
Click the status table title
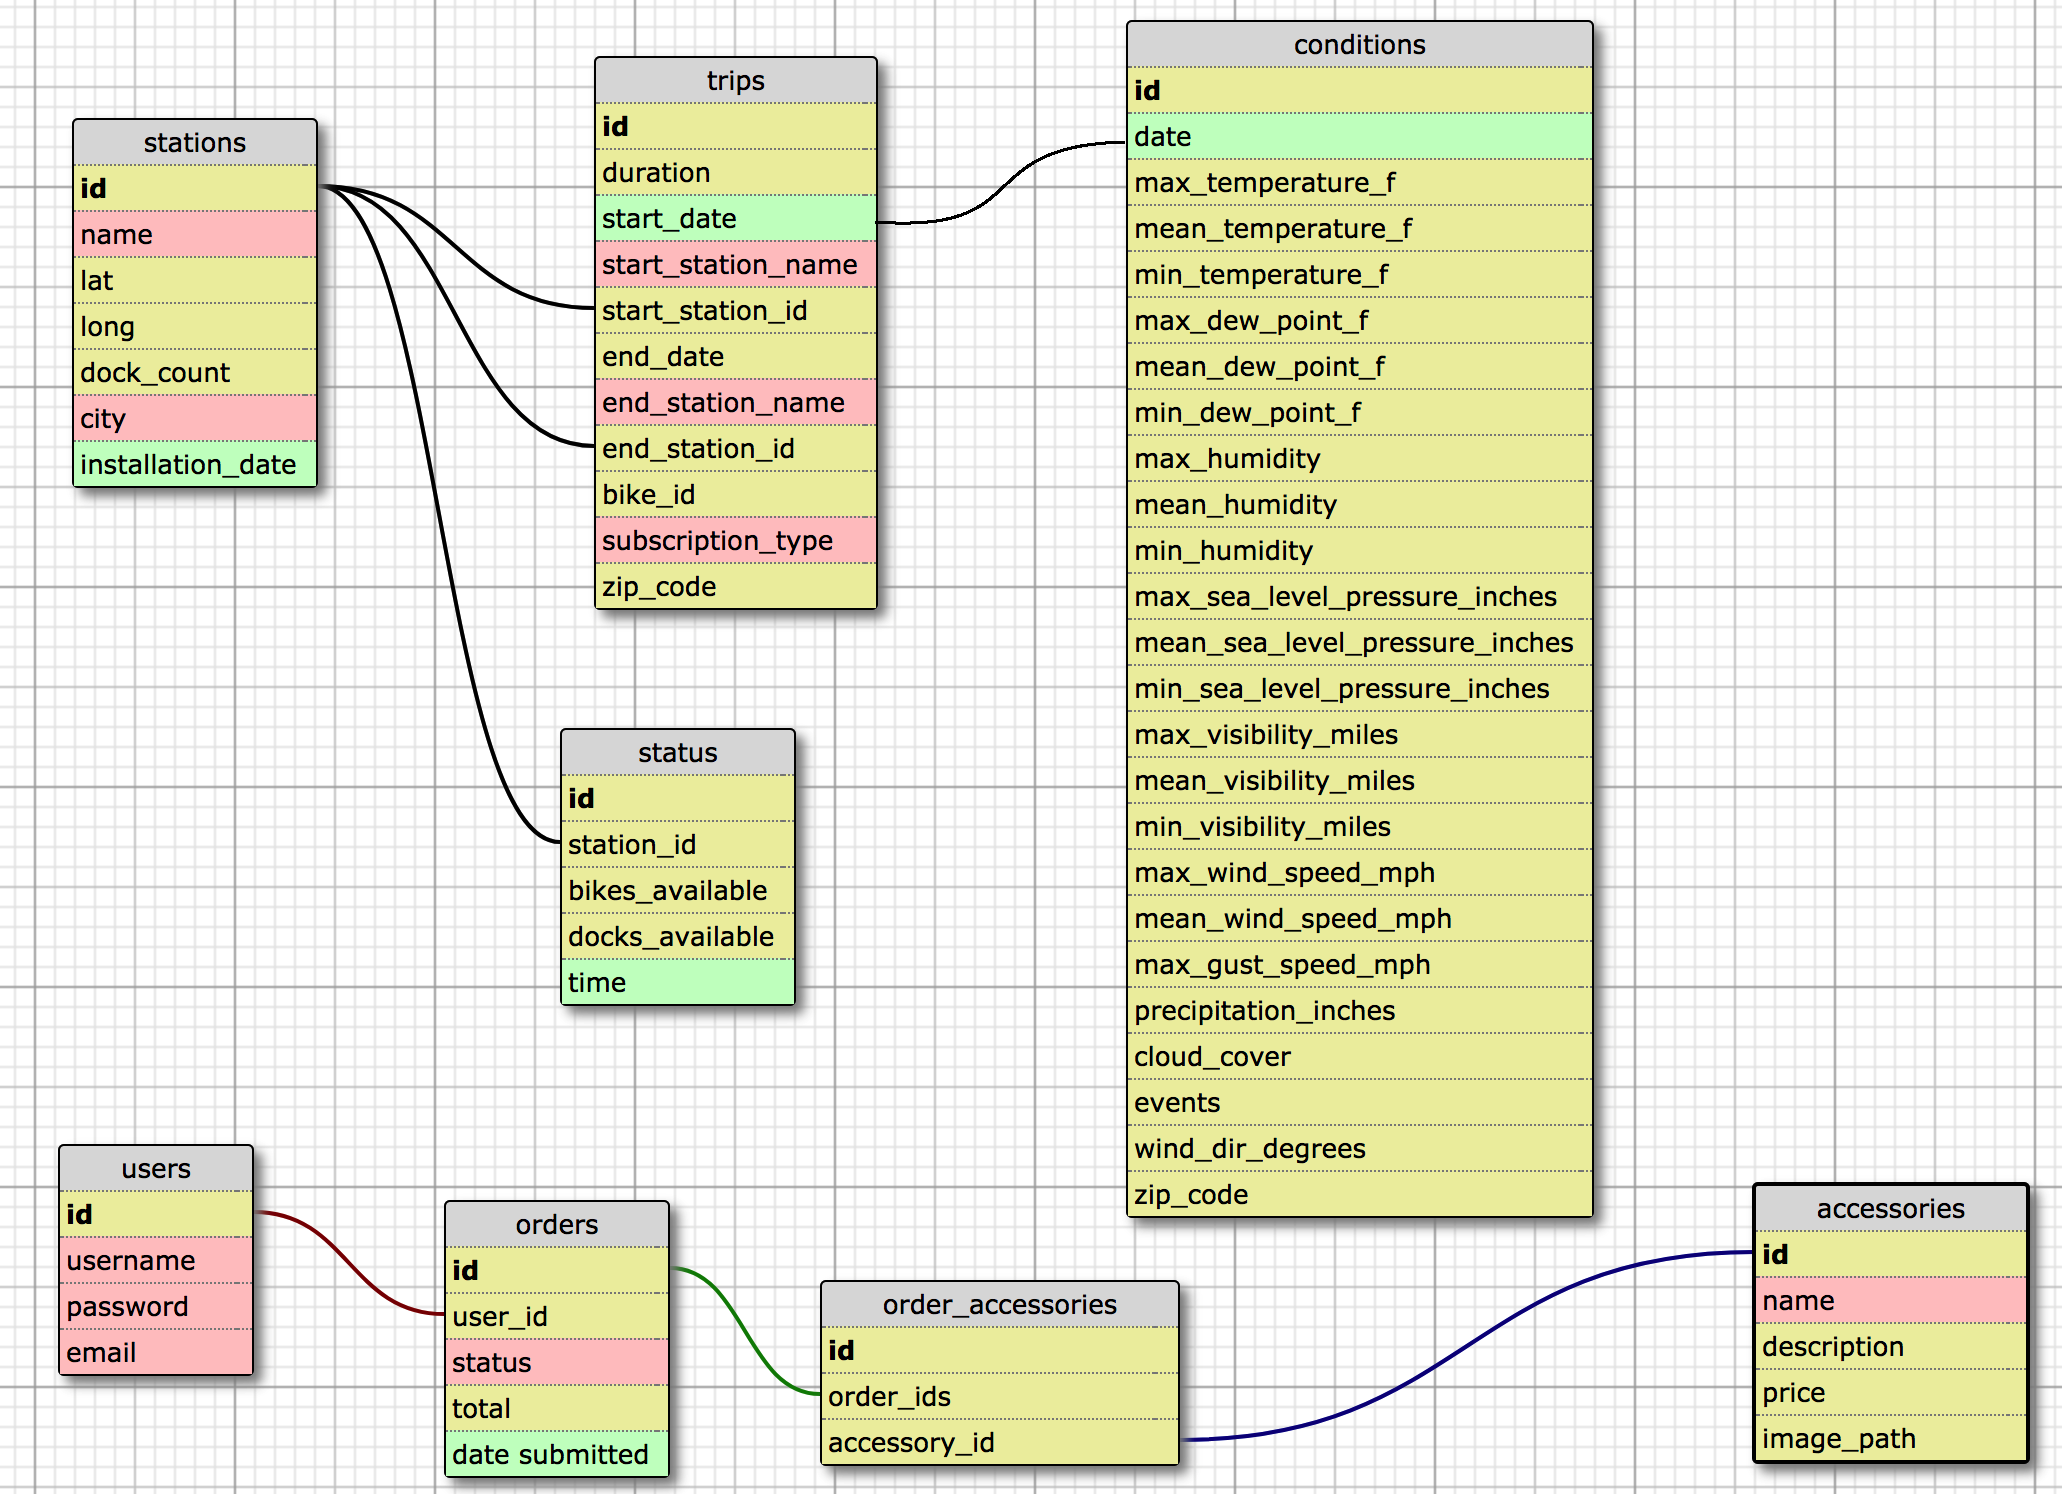point(678,753)
